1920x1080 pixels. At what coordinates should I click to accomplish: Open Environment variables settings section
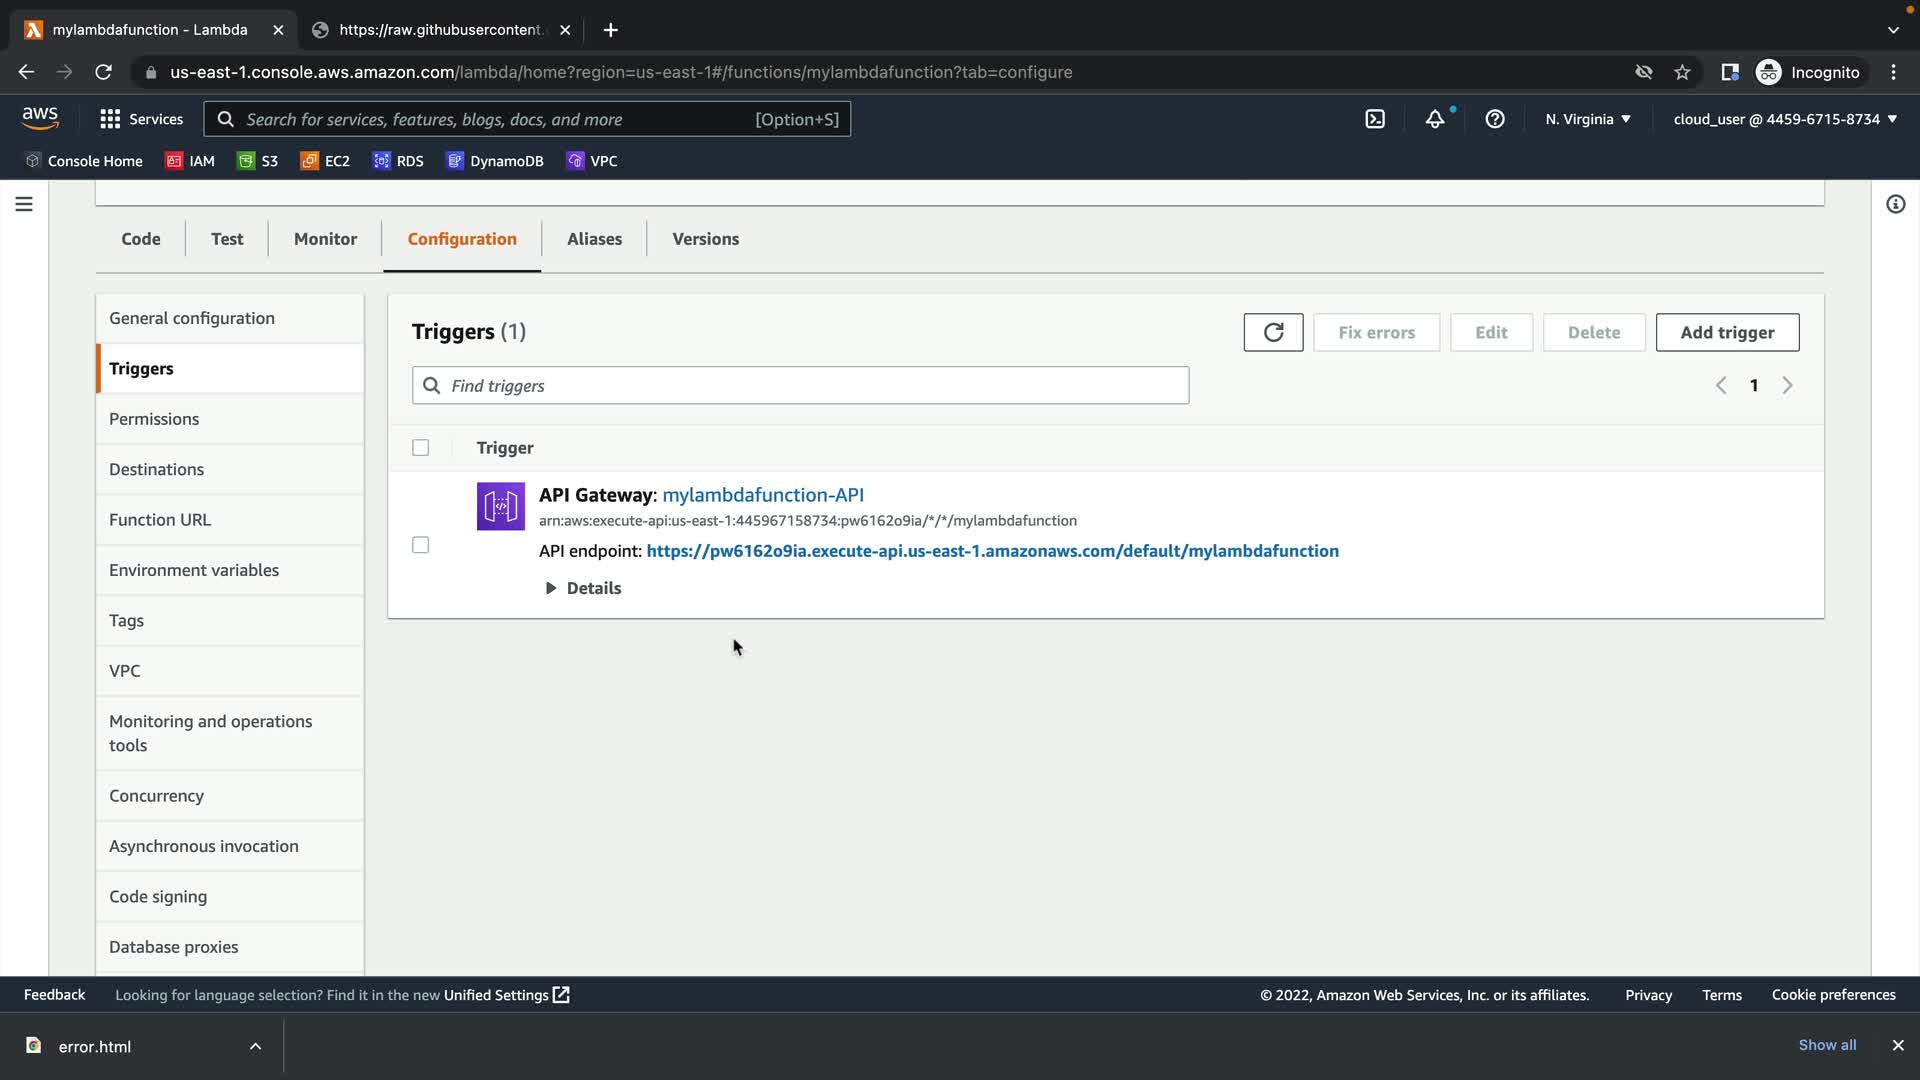[194, 570]
